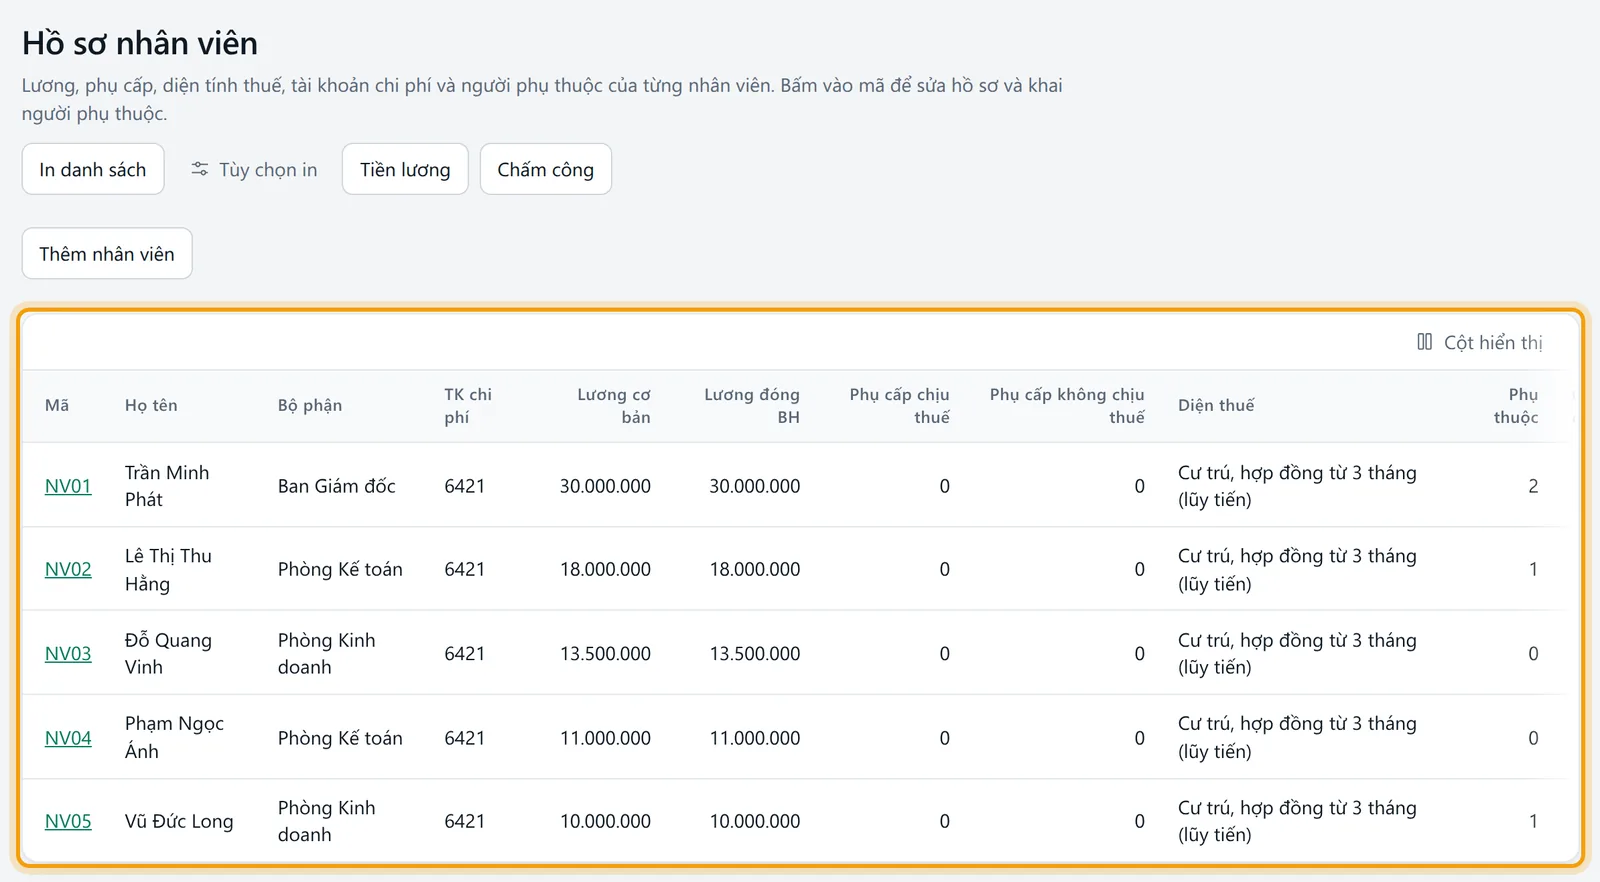Click the 18.000.000 Lương đóng BH value
This screenshot has height=882, width=1600.
(755, 569)
